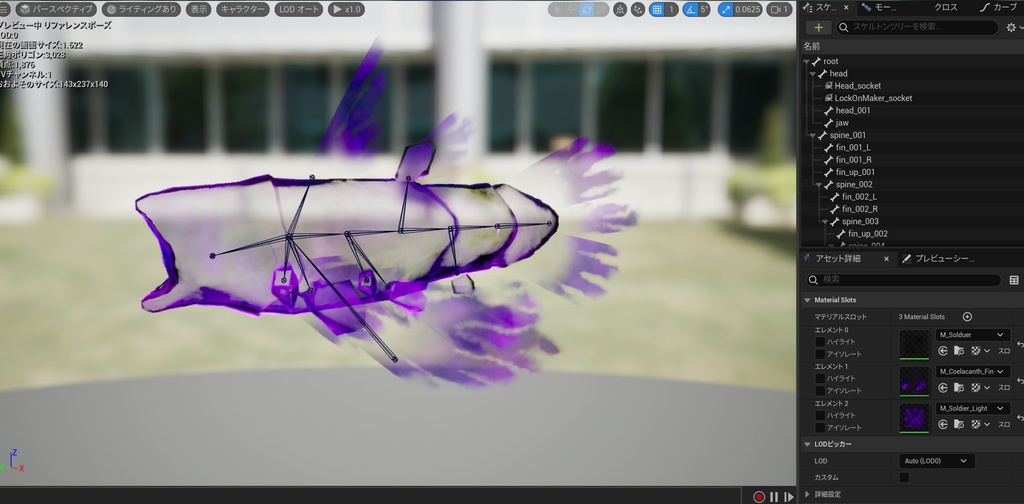Open the viewport options hamburger menu

coord(5,10)
